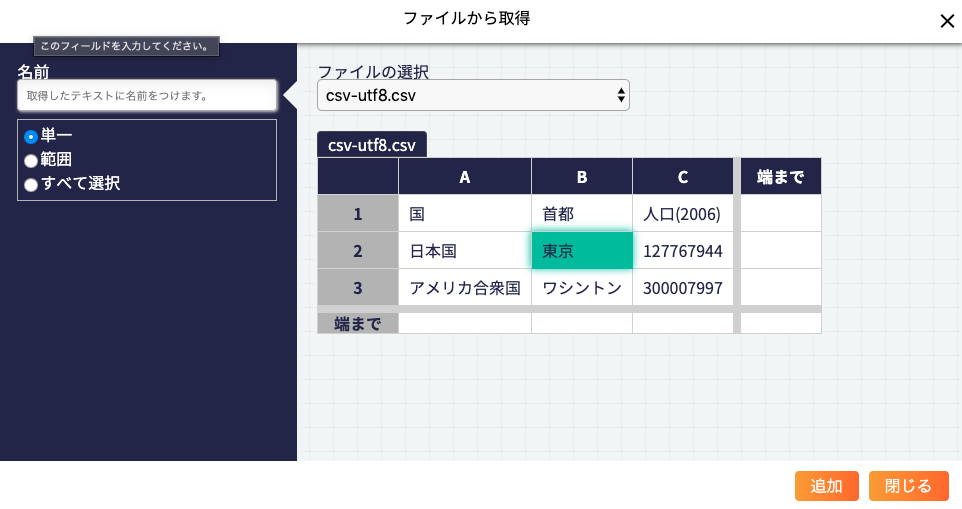This screenshot has height=509, width=962.
Task: Focus the 名前 text input field
Action: click(x=147, y=96)
